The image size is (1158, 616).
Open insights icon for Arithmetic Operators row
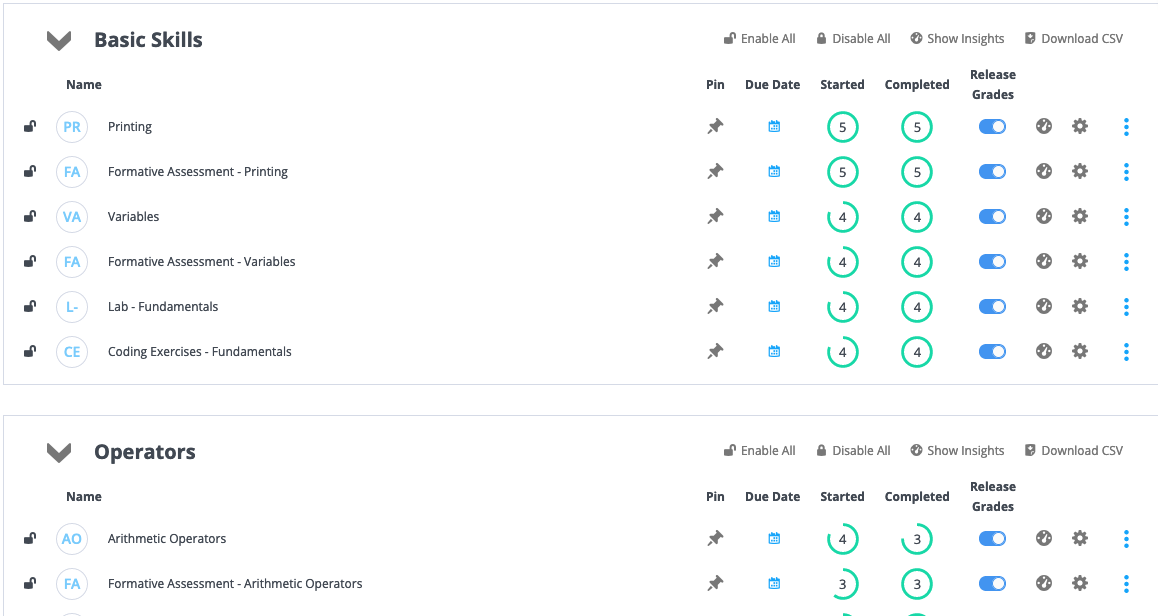[x=1044, y=538]
